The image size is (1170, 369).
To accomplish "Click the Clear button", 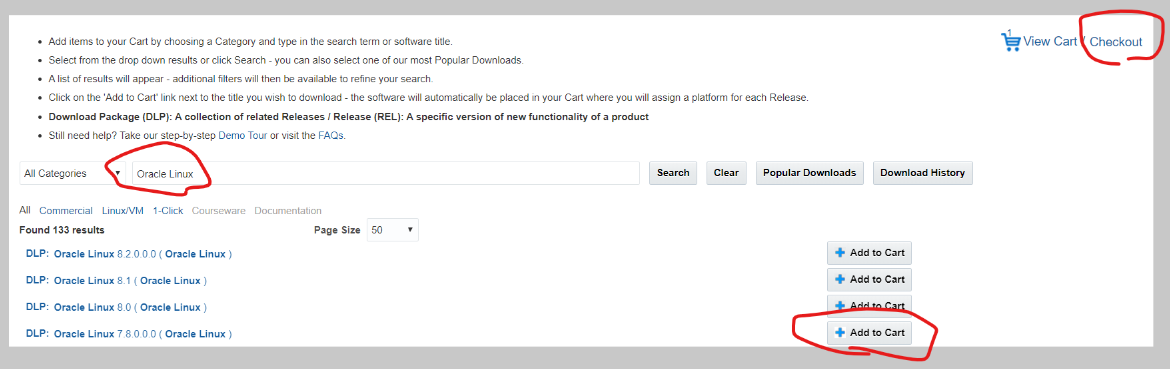I will coord(726,173).
